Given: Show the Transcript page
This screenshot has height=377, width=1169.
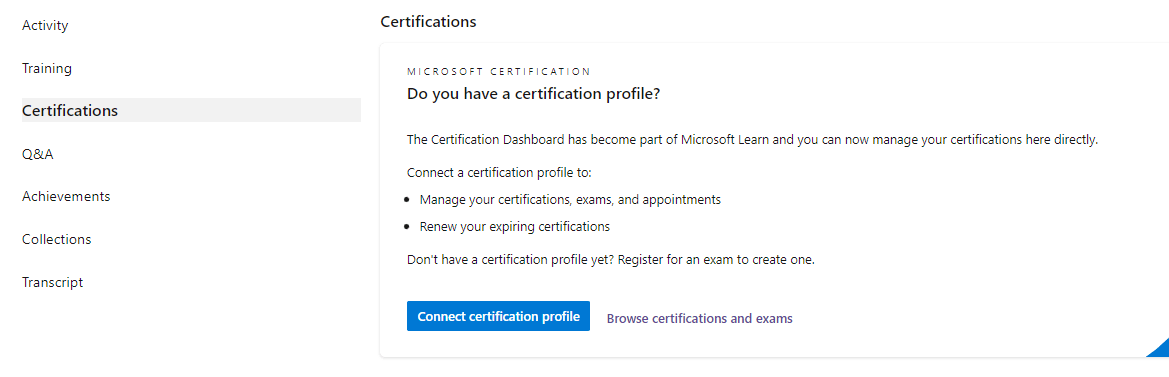Looking at the screenshot, I should point(53,282).
